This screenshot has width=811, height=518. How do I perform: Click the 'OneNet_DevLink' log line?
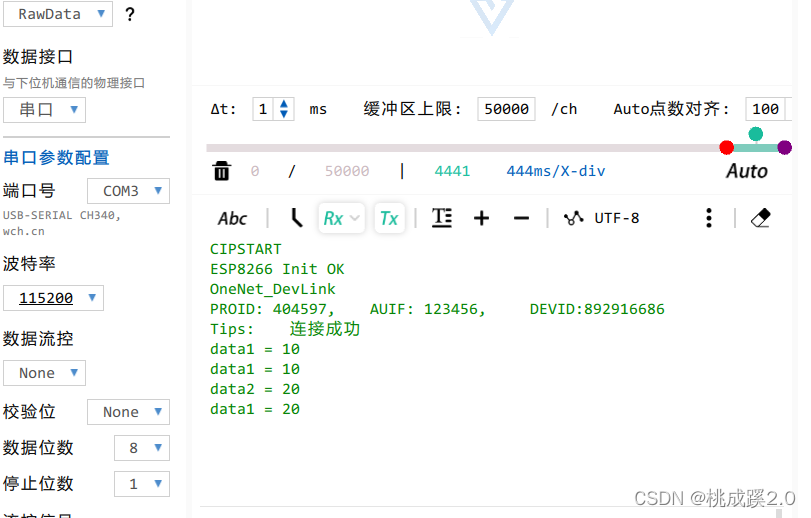pos(273,290)
